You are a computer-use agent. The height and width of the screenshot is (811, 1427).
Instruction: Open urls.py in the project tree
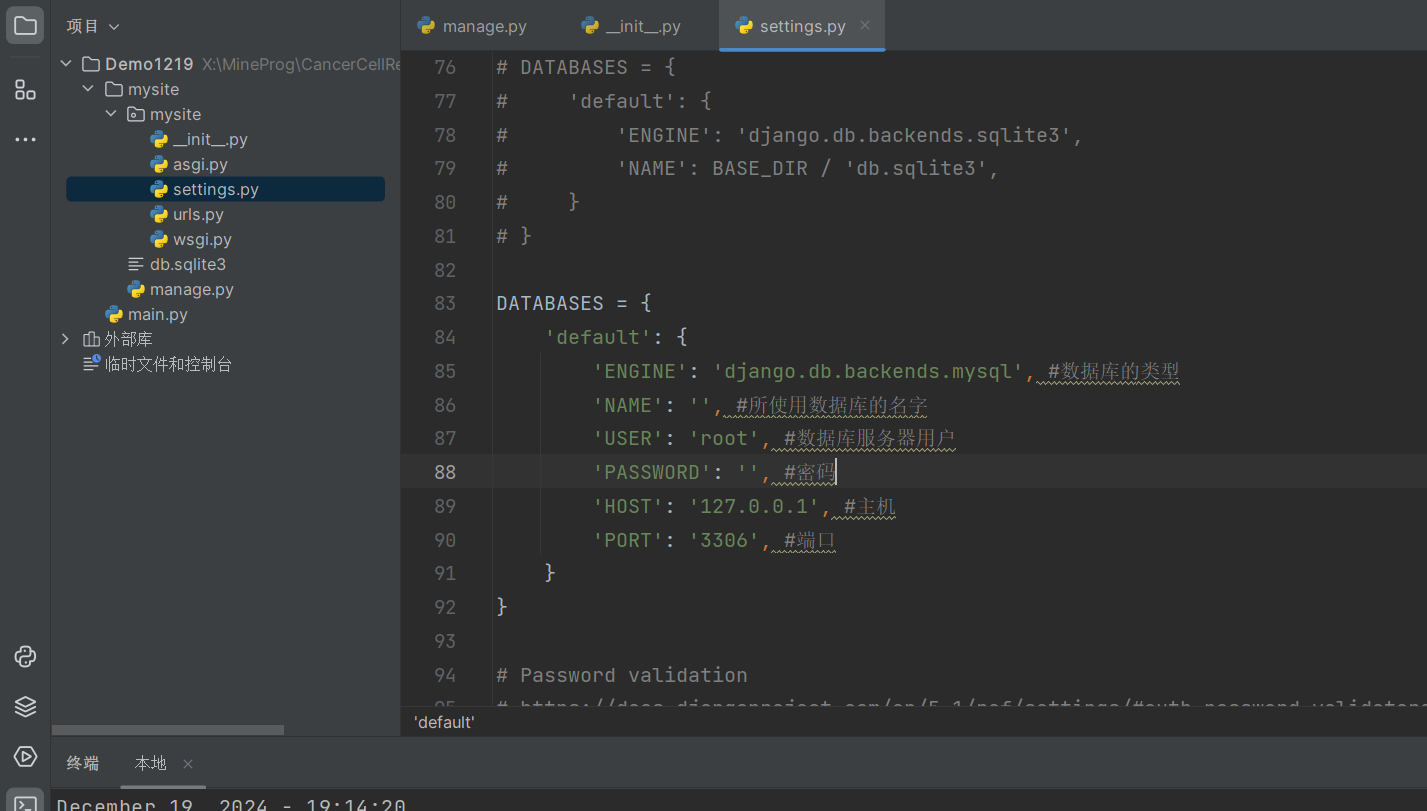198,214
